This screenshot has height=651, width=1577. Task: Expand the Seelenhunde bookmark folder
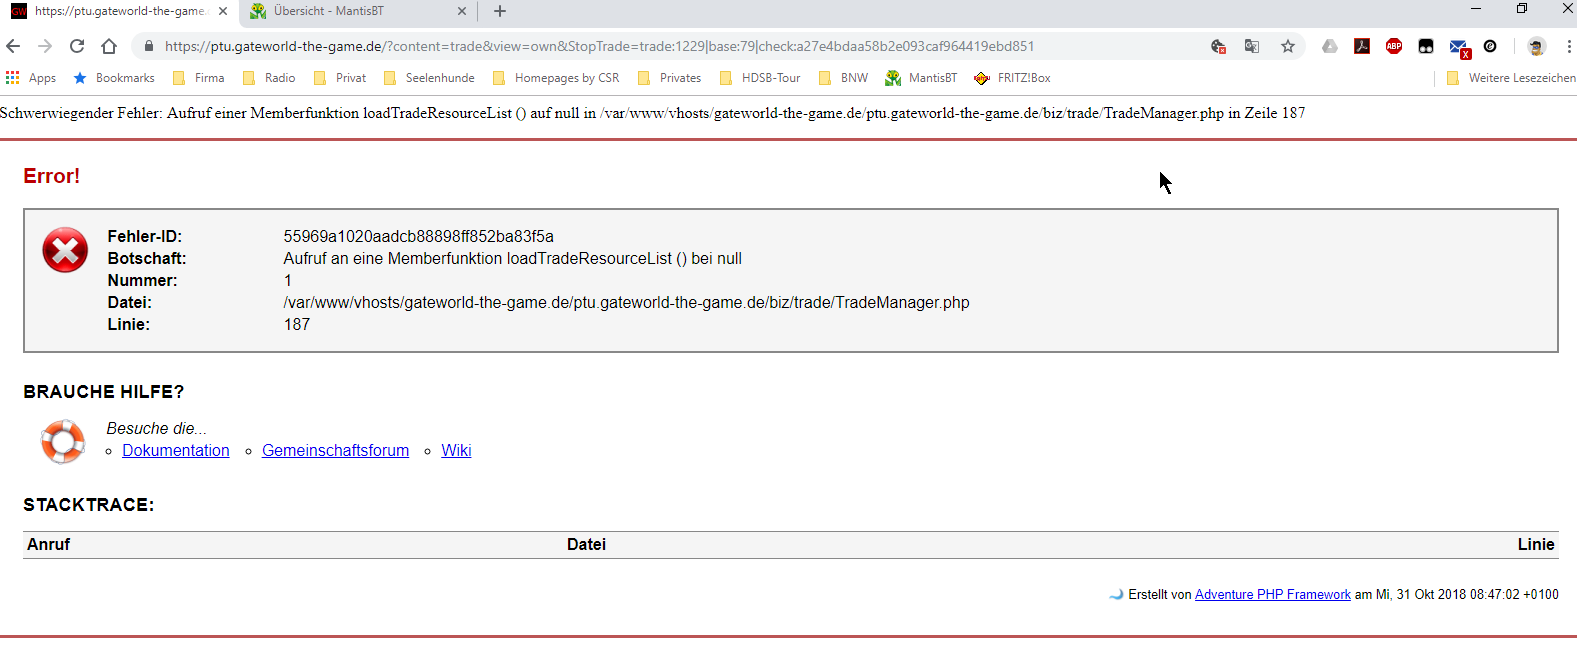click(x=429, y=78)
